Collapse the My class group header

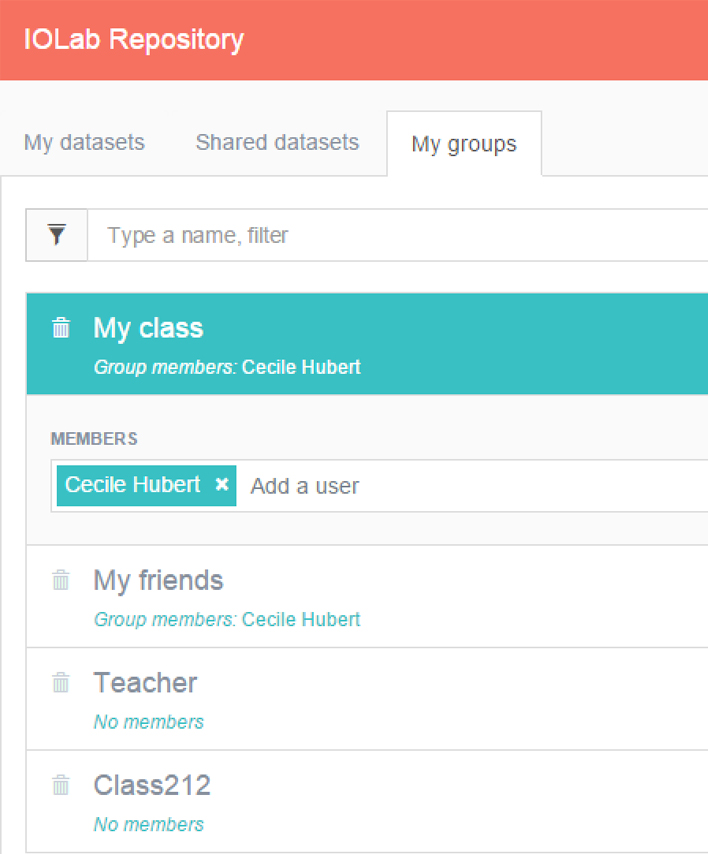click(x=367, y=344)
